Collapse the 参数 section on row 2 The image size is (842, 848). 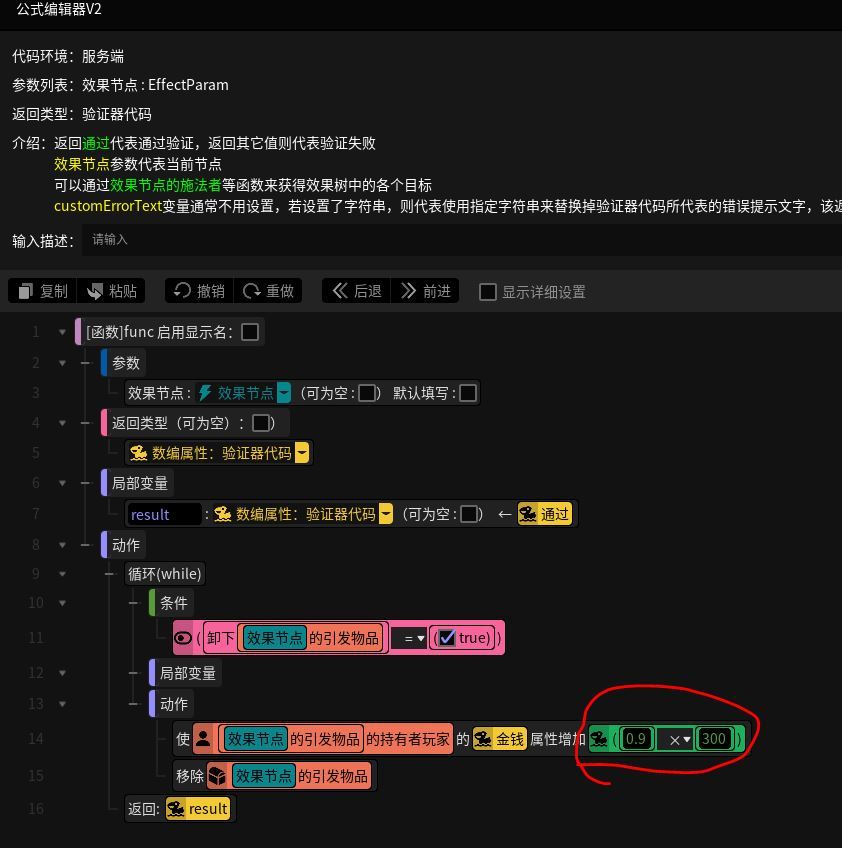62,363
